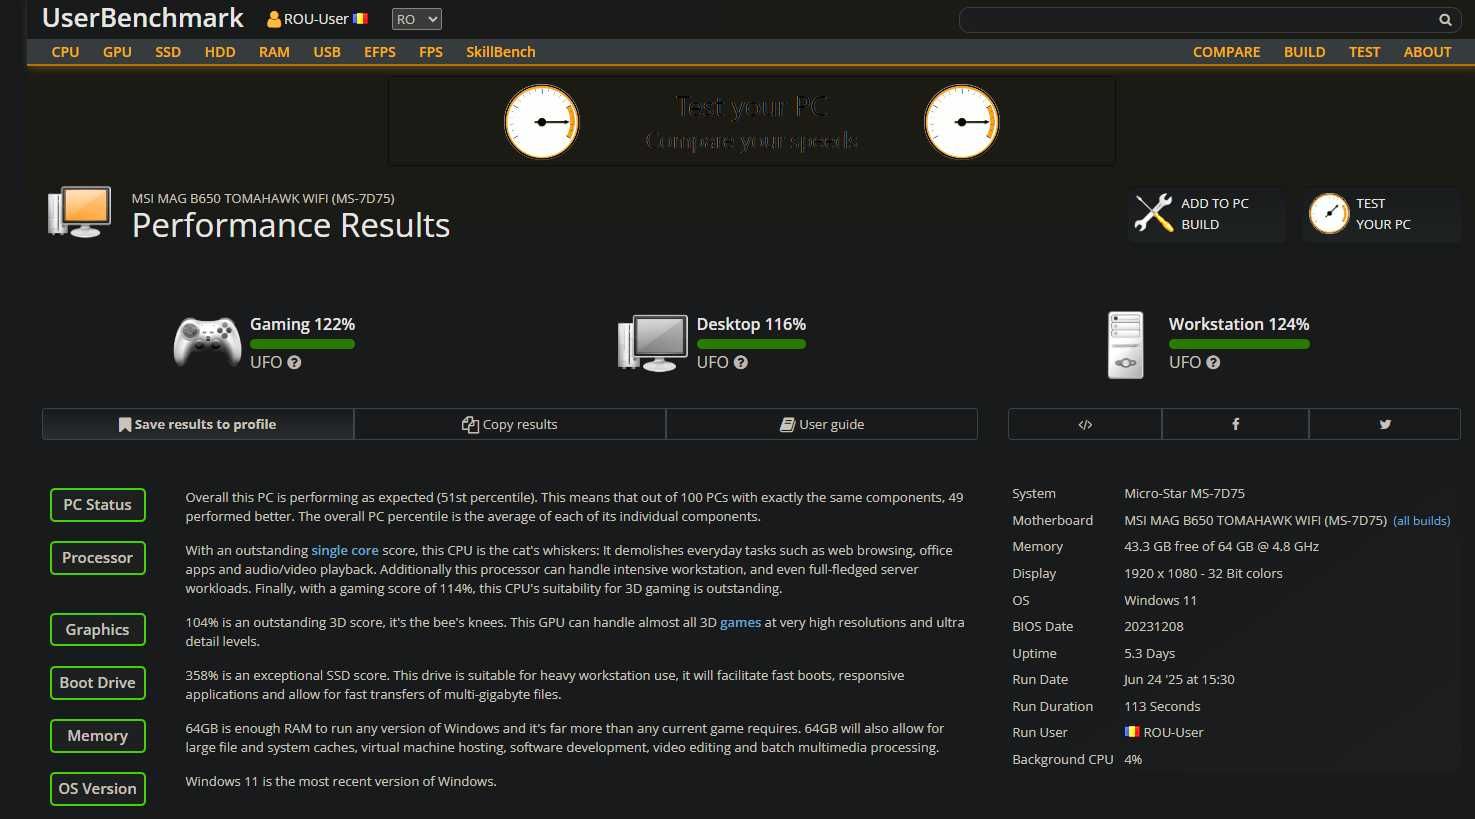The height and width of the screenshot is (819, 1475).
Task: Click the embed code icon button
Action: tap(1085, 424)
